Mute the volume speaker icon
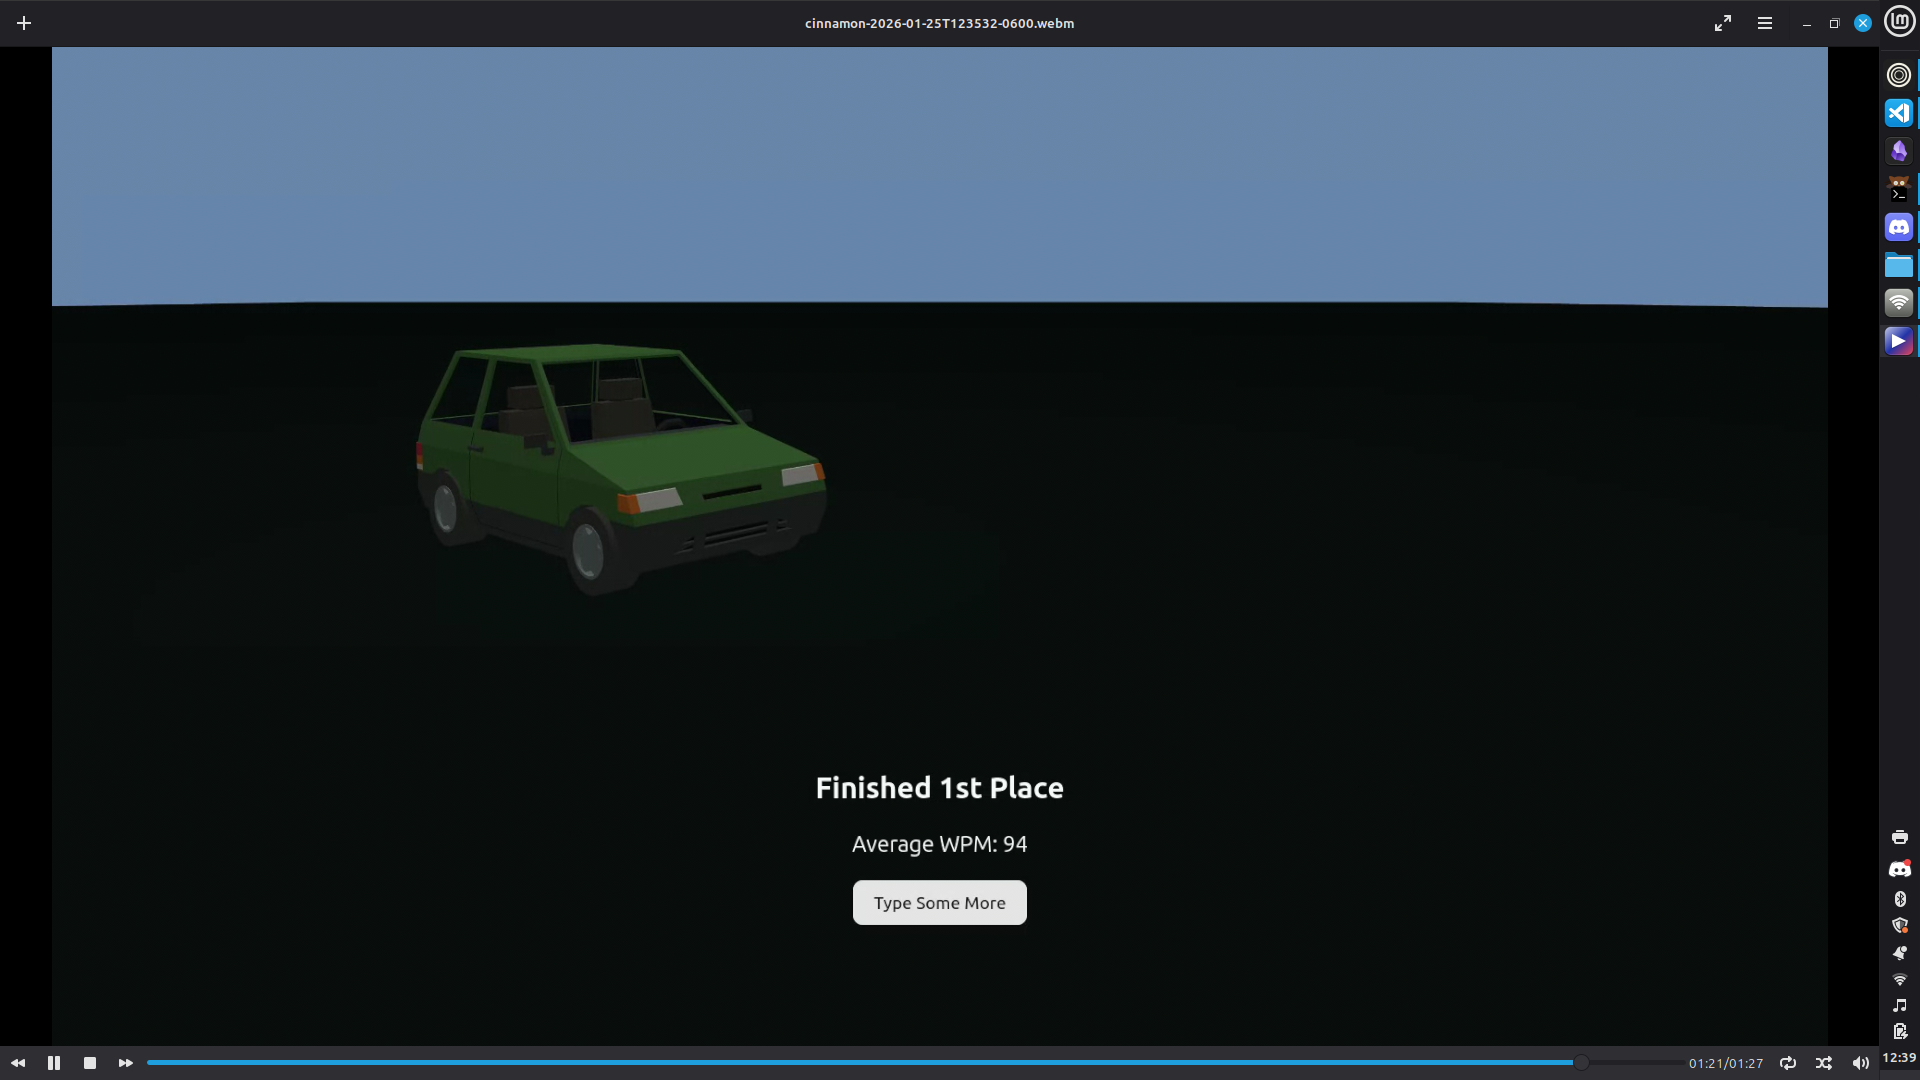 pyautogui.click(x=1860, y=1063)
